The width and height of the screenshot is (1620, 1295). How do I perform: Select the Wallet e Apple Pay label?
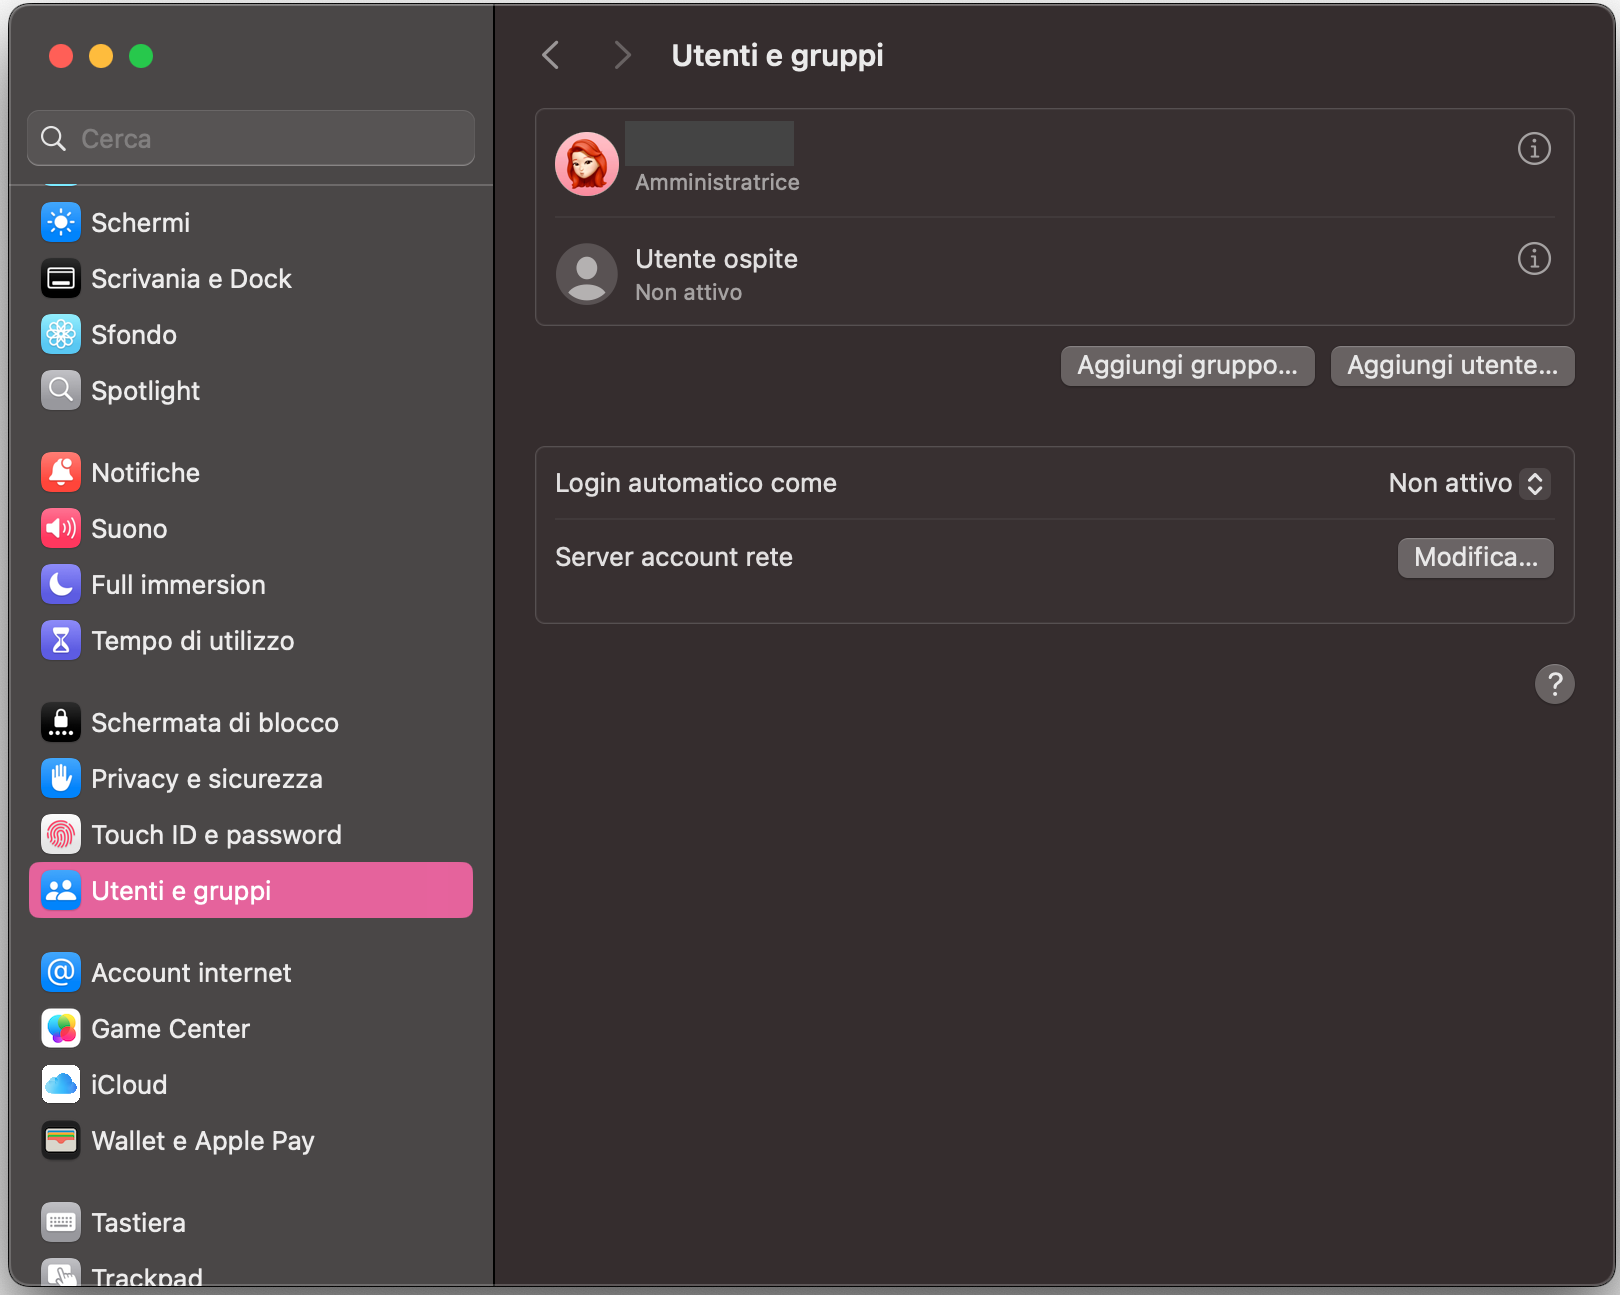pos(203,1141)
